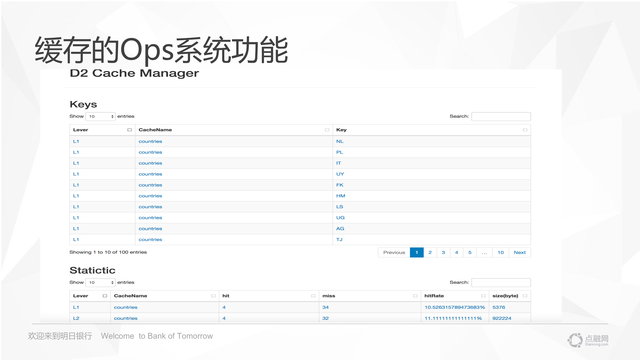Focus the Statictic table Search field
The image size is (640, 360).
tap(501, 282)
